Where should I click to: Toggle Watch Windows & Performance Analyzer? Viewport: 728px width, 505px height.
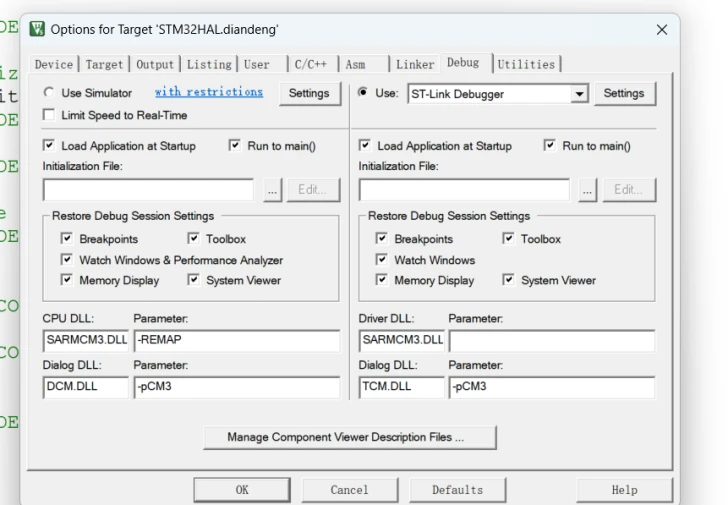[66, 259]
